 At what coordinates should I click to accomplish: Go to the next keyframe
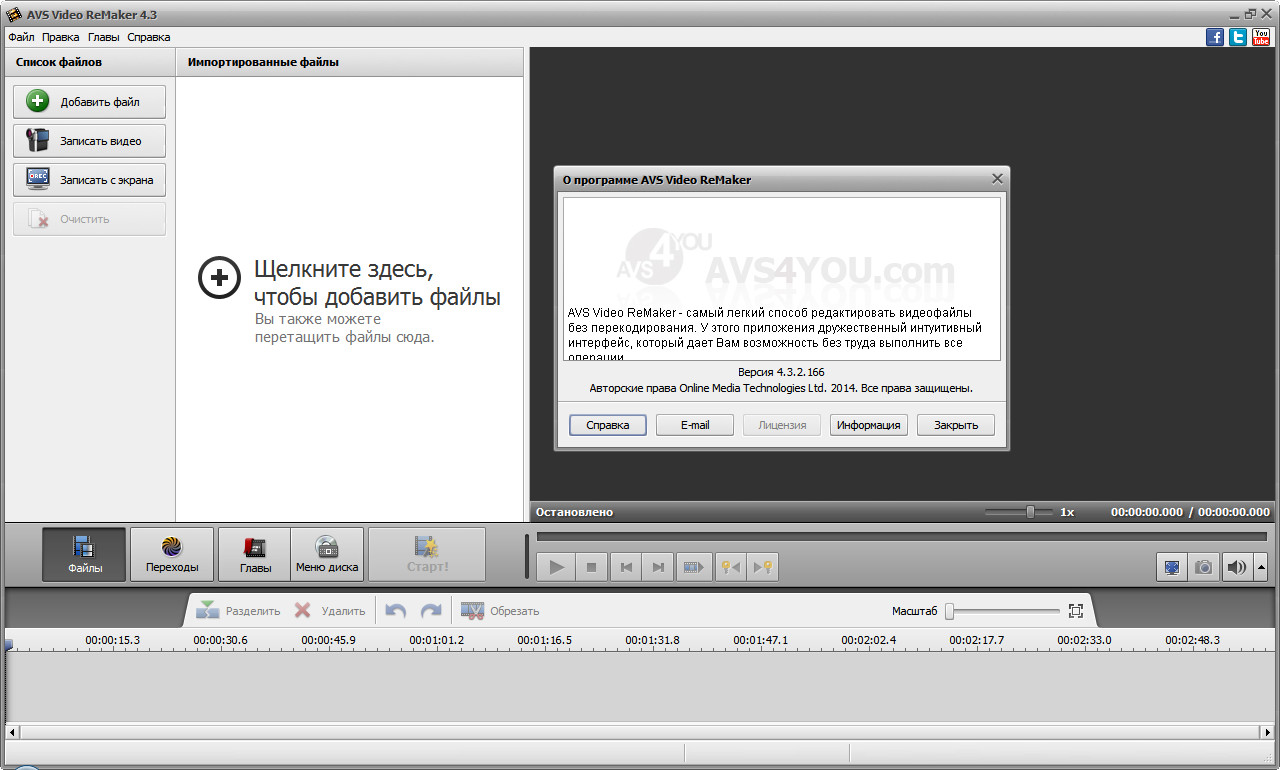pyautogui.click(x=763, y=567)
